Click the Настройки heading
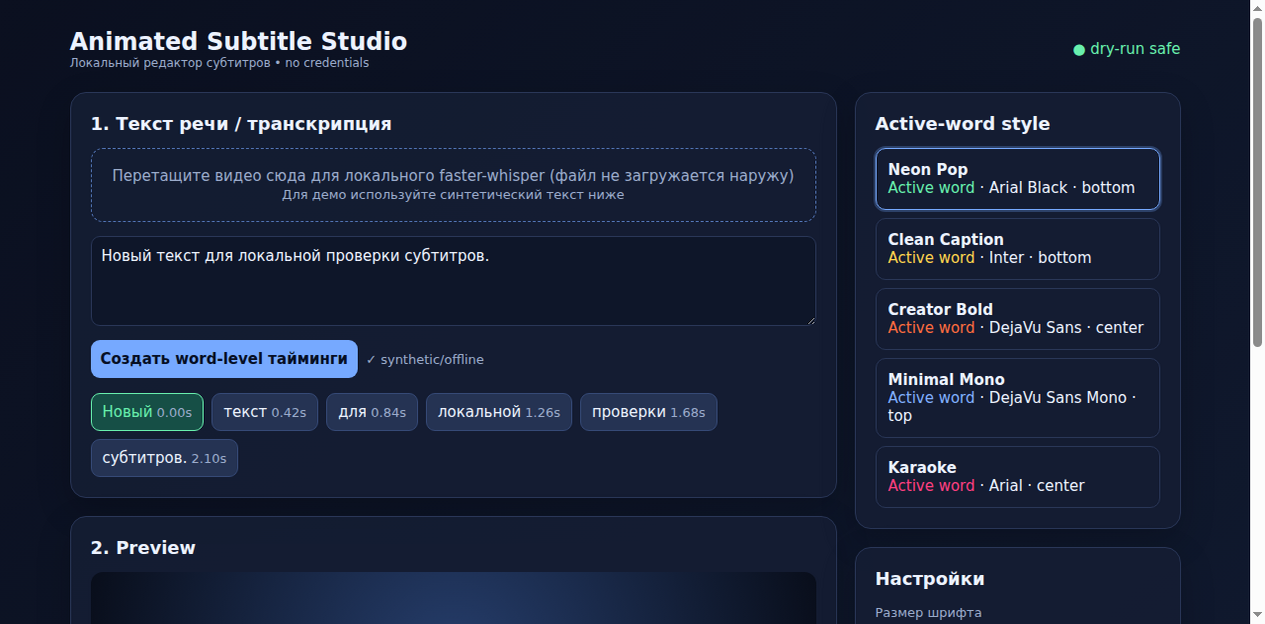The height and width of the screenshot is (624, 1265). (x=930, y=579)
